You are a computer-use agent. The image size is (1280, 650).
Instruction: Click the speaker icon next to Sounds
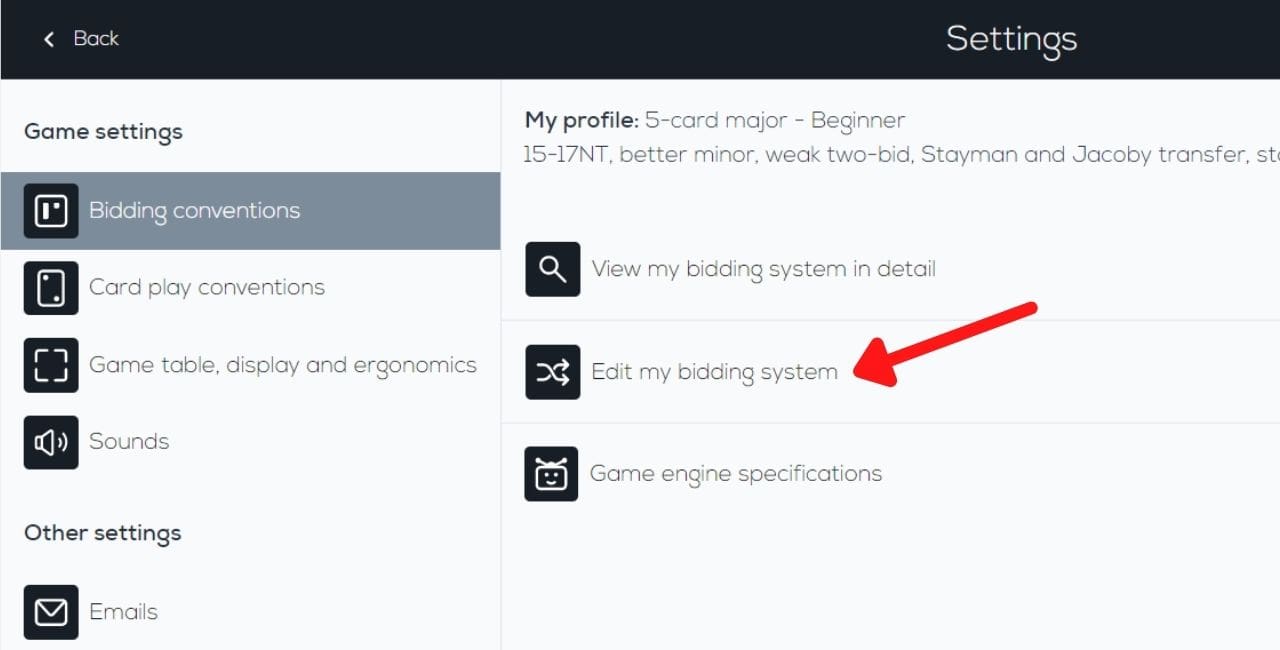[51, 441]
